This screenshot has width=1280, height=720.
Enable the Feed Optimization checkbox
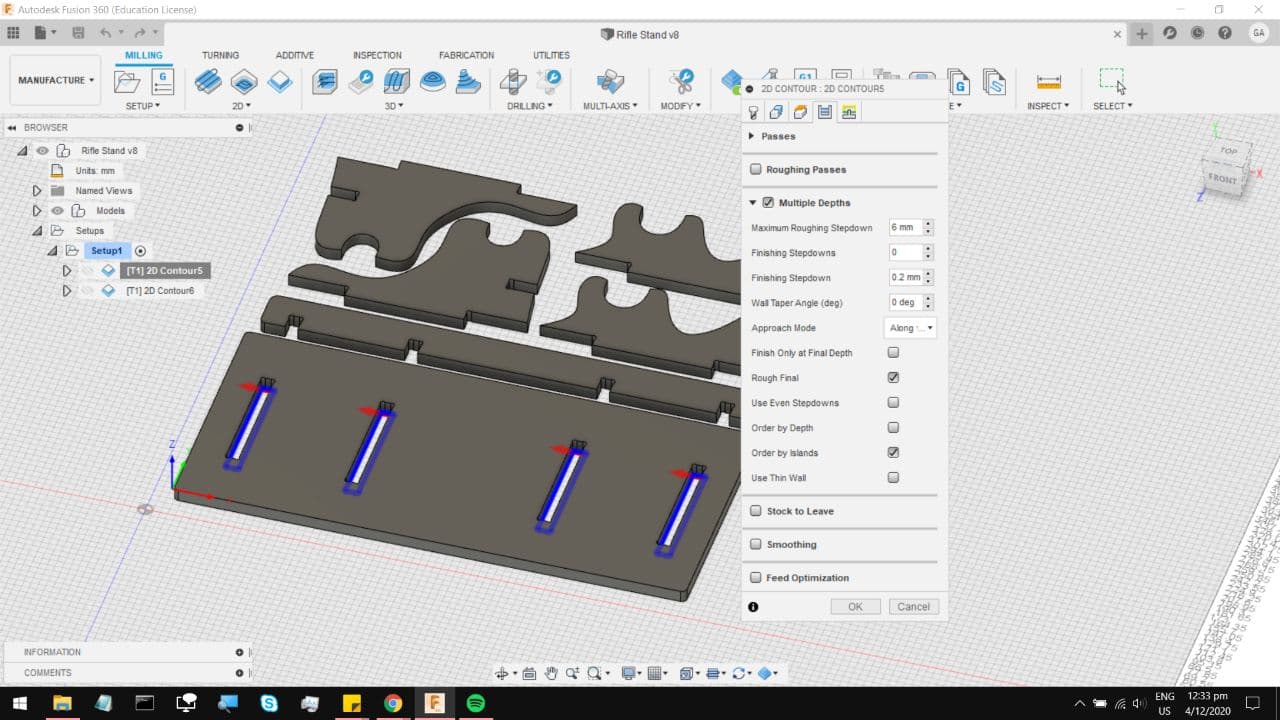pyautogui.click(x=756, y=578)
